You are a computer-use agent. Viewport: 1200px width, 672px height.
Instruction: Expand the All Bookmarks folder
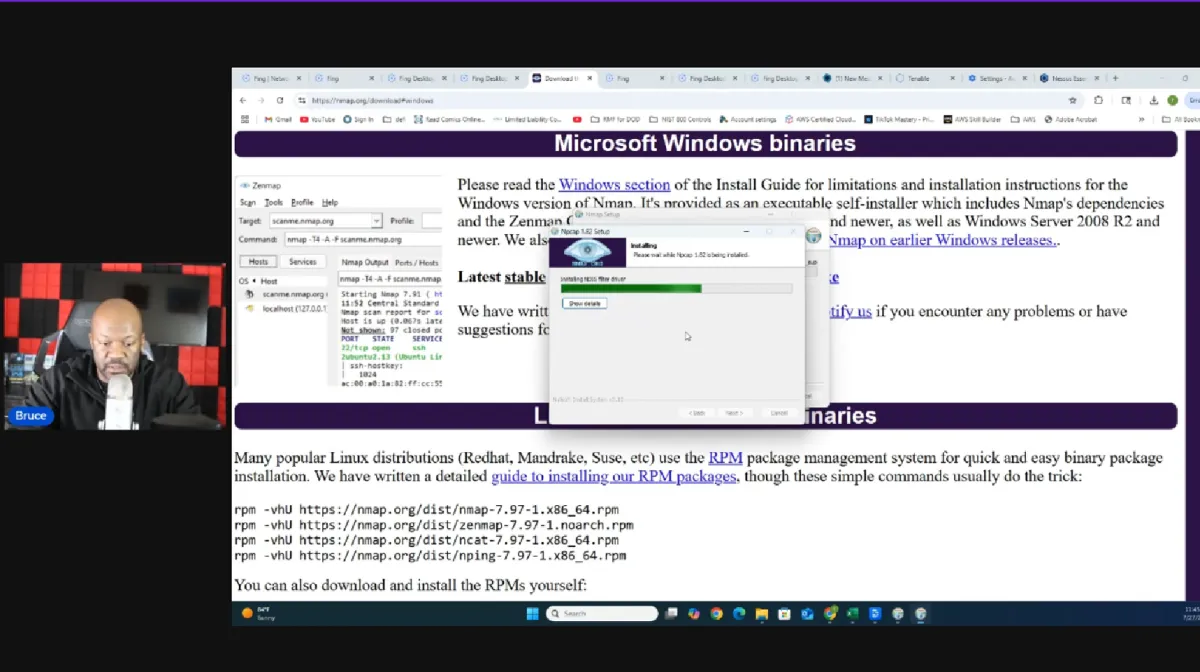coord(1181,119)
